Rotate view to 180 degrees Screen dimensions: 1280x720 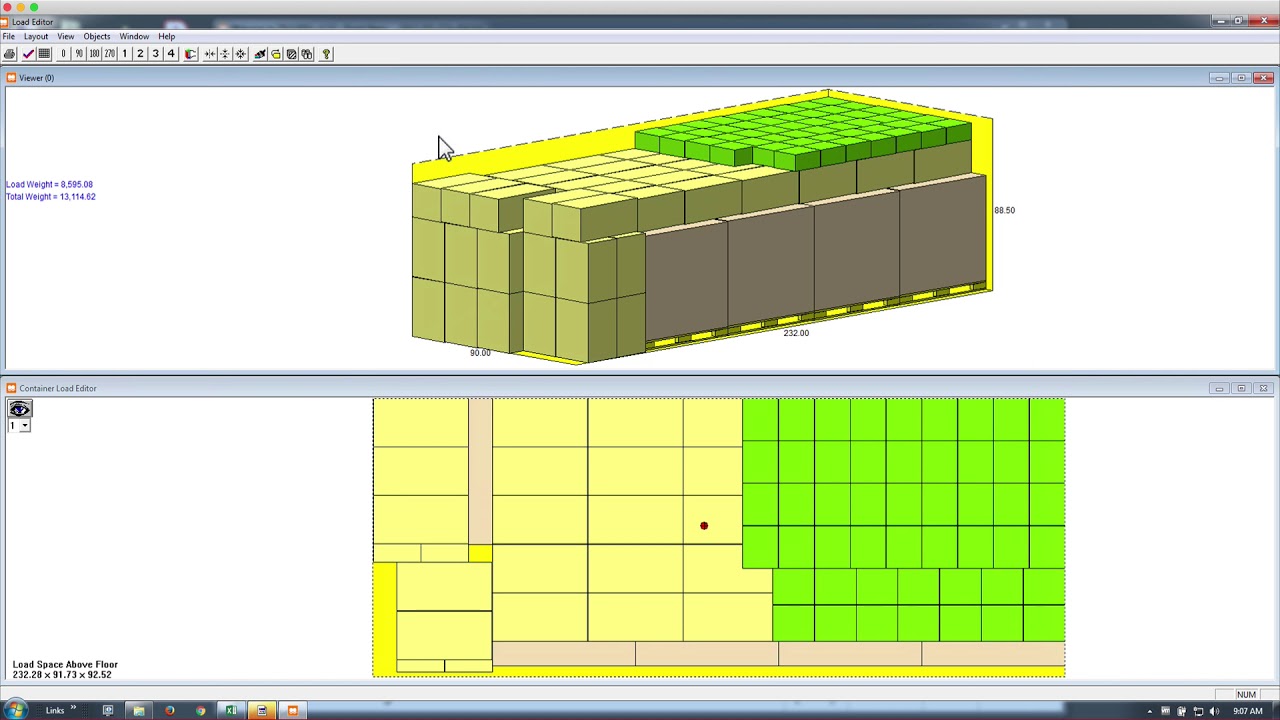[94, 54]
